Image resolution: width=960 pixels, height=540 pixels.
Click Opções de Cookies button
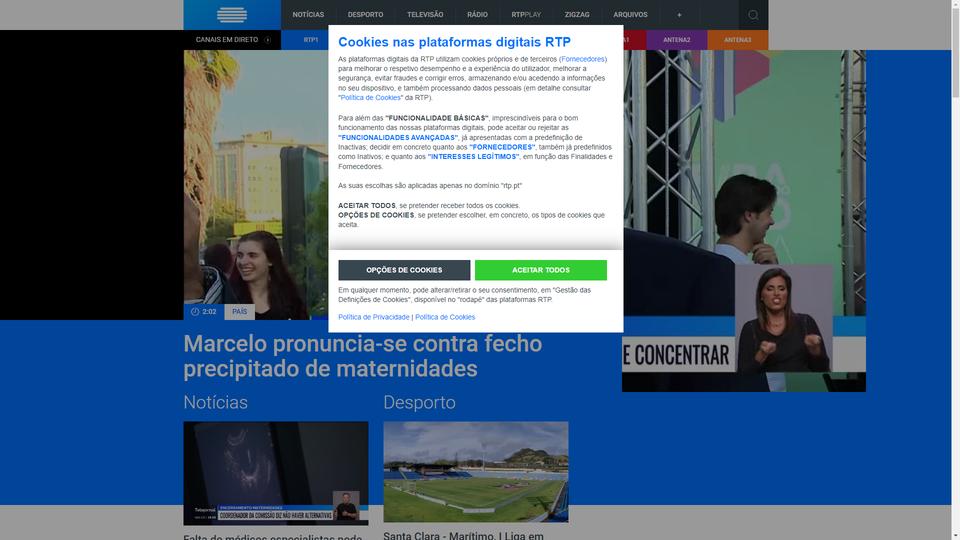[x=404, y=270]
